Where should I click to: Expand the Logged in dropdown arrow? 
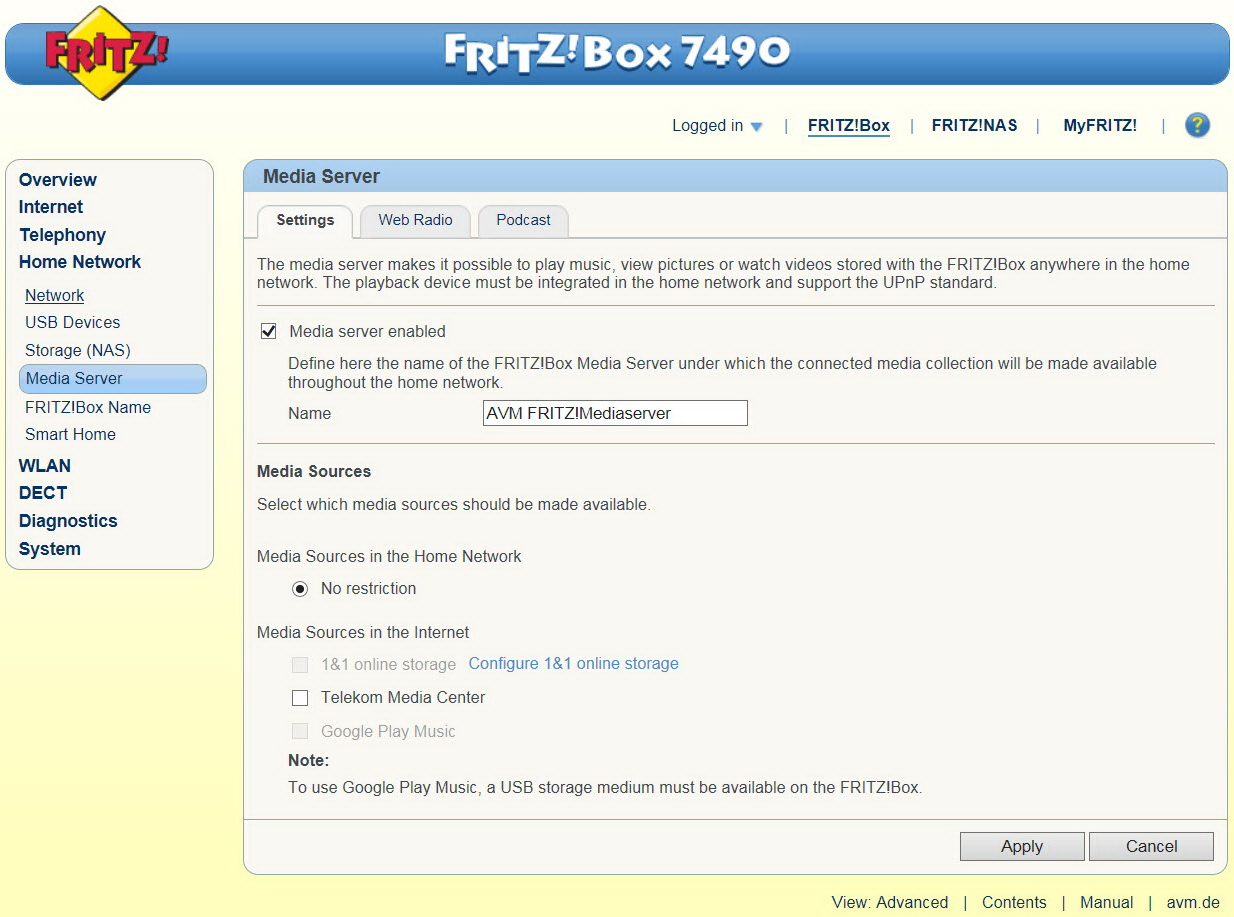point(757,127)
